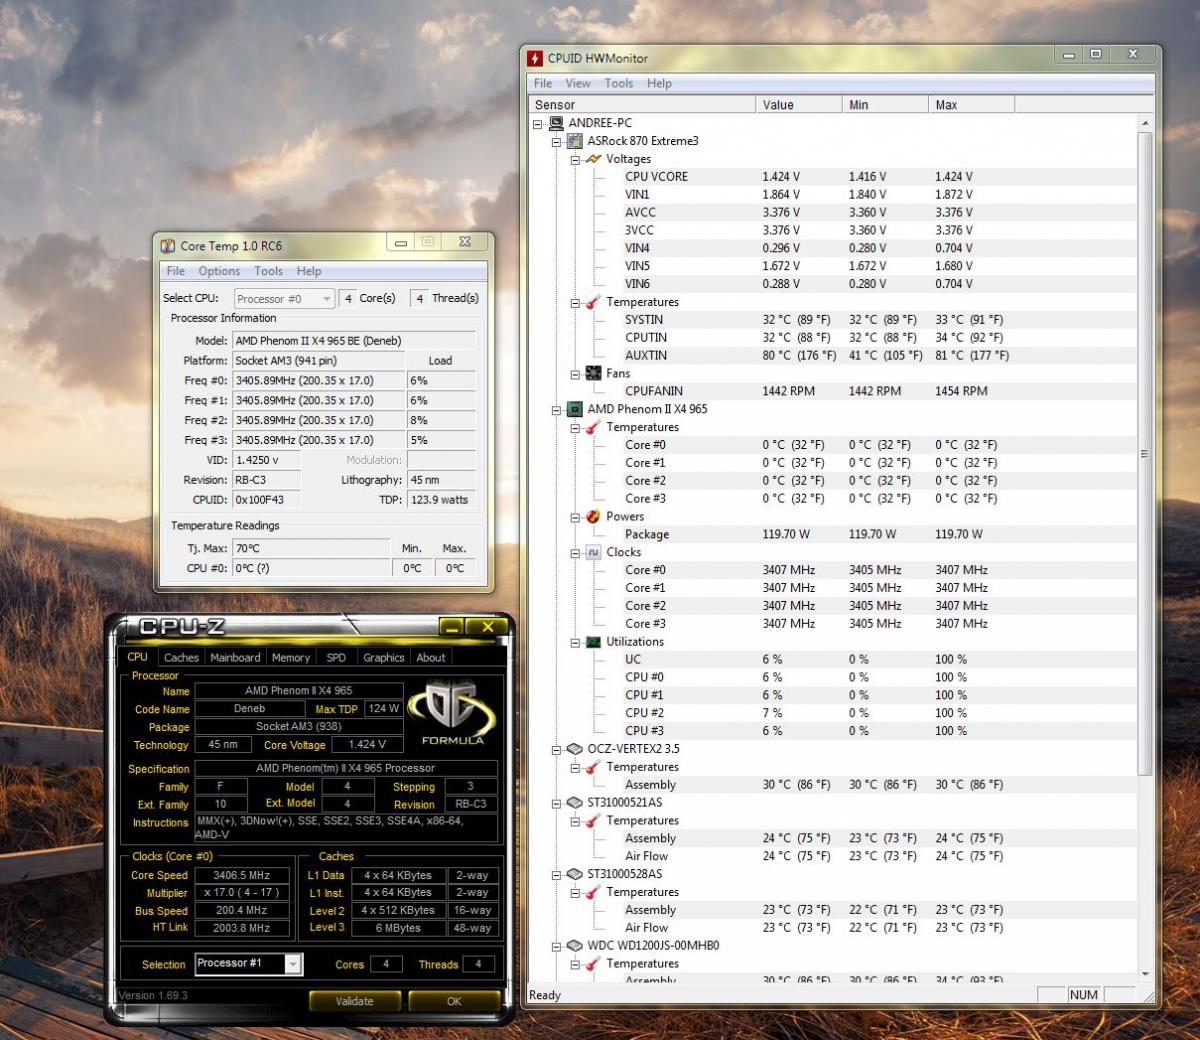Open the Caches tab in CPU-Z
This screenshot has width=1200, height=1040.
[x=181, y=658]
